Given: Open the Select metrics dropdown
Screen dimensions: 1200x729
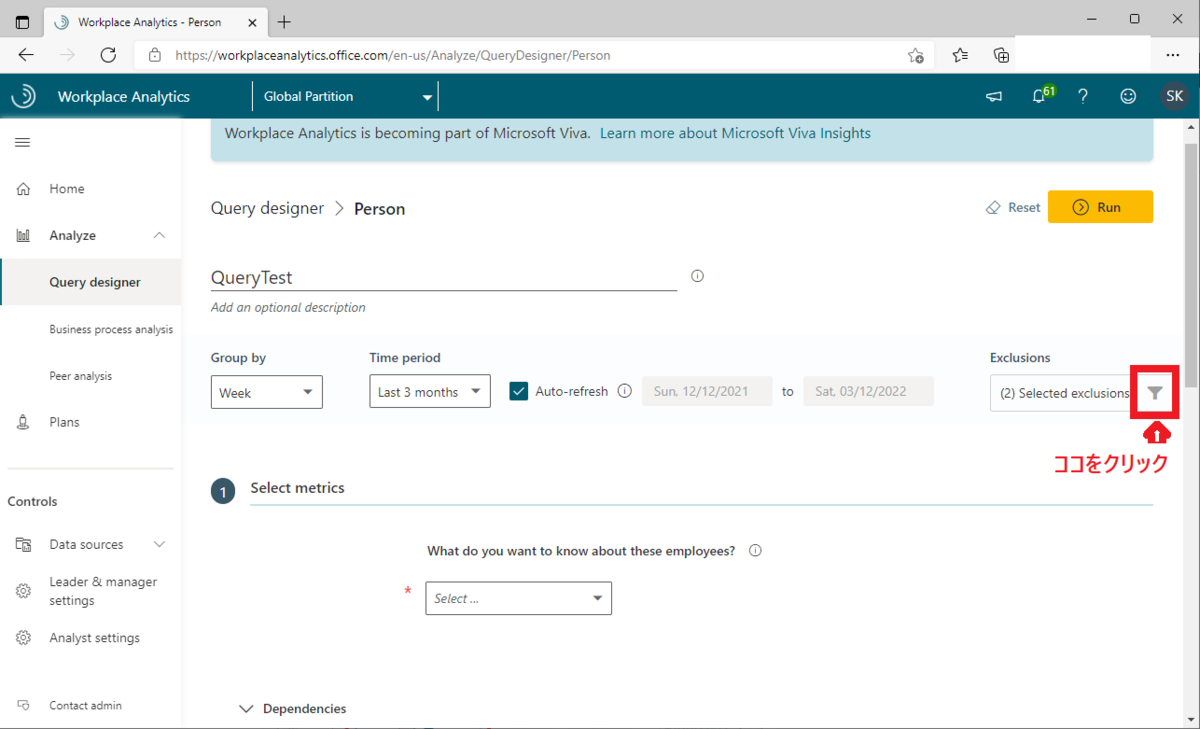Looking at the screenshot, I should point(518,598).
